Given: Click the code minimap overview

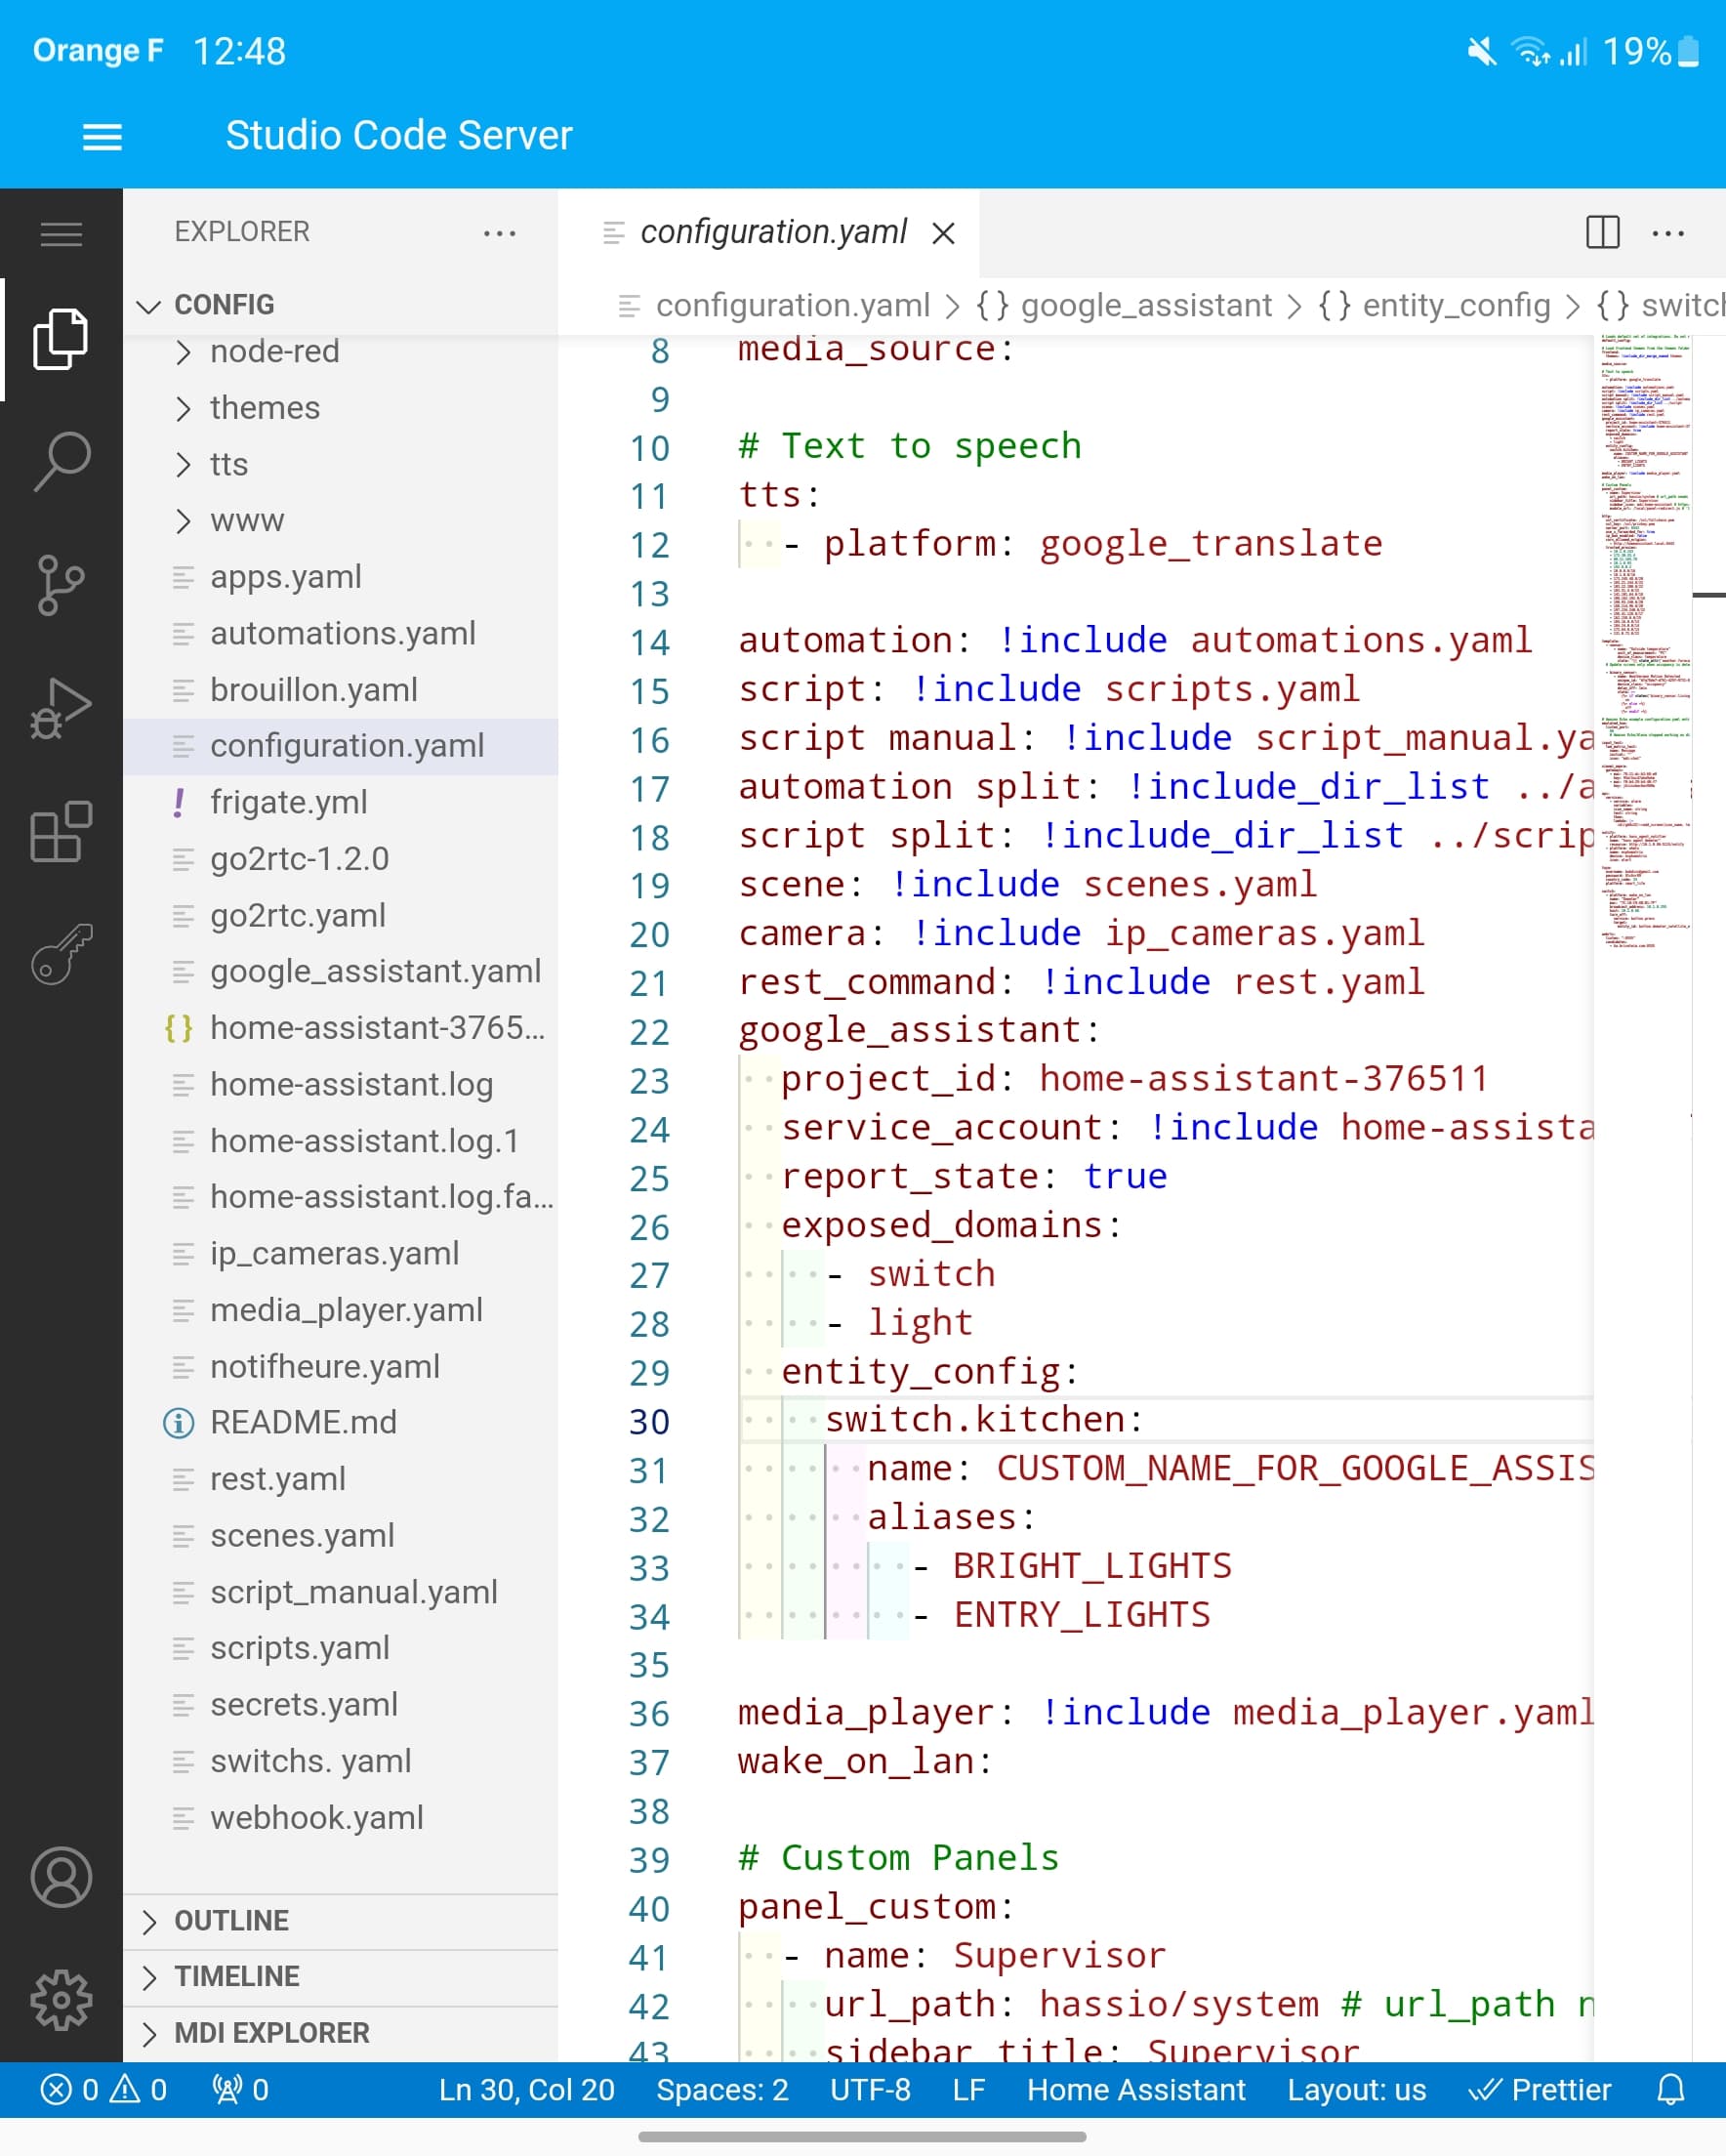Looking at the screenshot, I should (x=1643, y=640).
